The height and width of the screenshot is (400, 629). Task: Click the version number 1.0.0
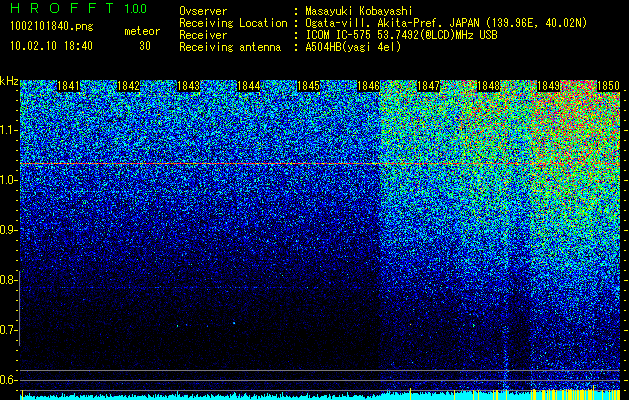(x=136, y=8)
